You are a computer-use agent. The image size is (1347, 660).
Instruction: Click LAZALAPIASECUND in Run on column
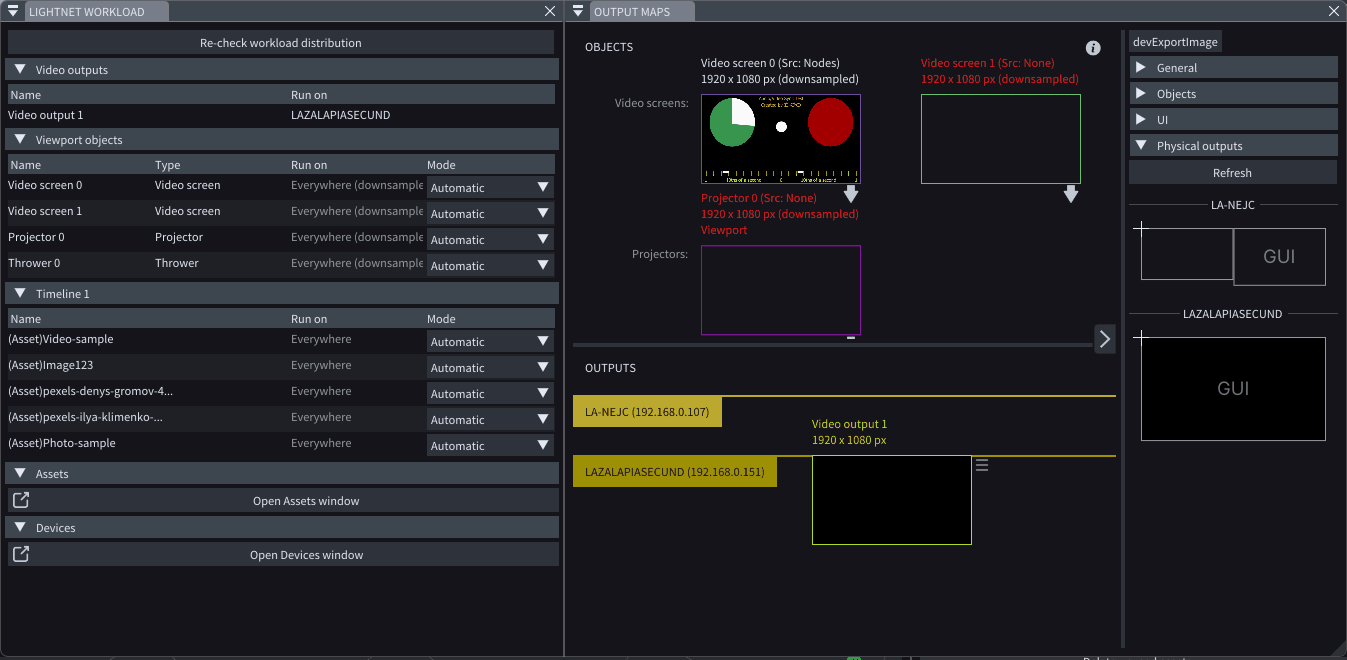tap(341, 115)
